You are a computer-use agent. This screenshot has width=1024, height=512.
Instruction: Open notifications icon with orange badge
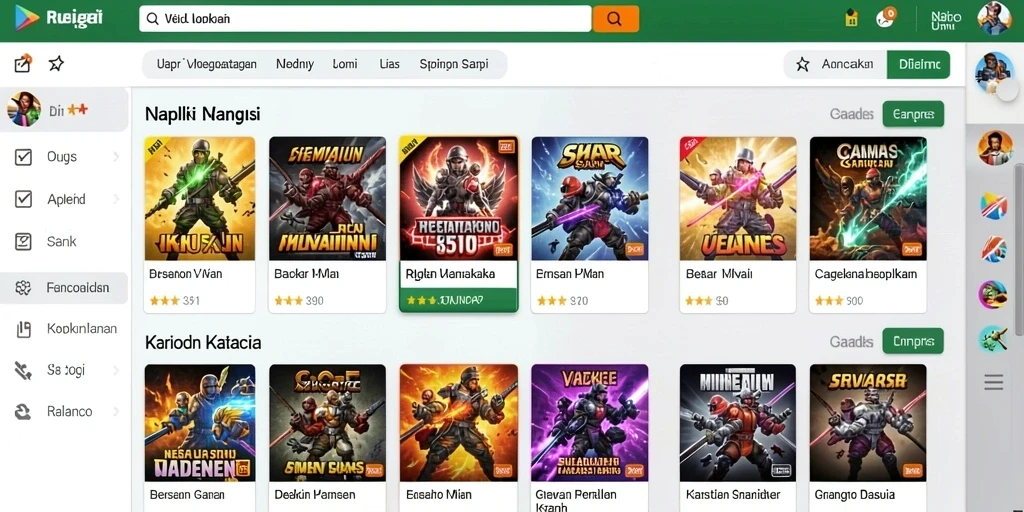pos(886,18)
